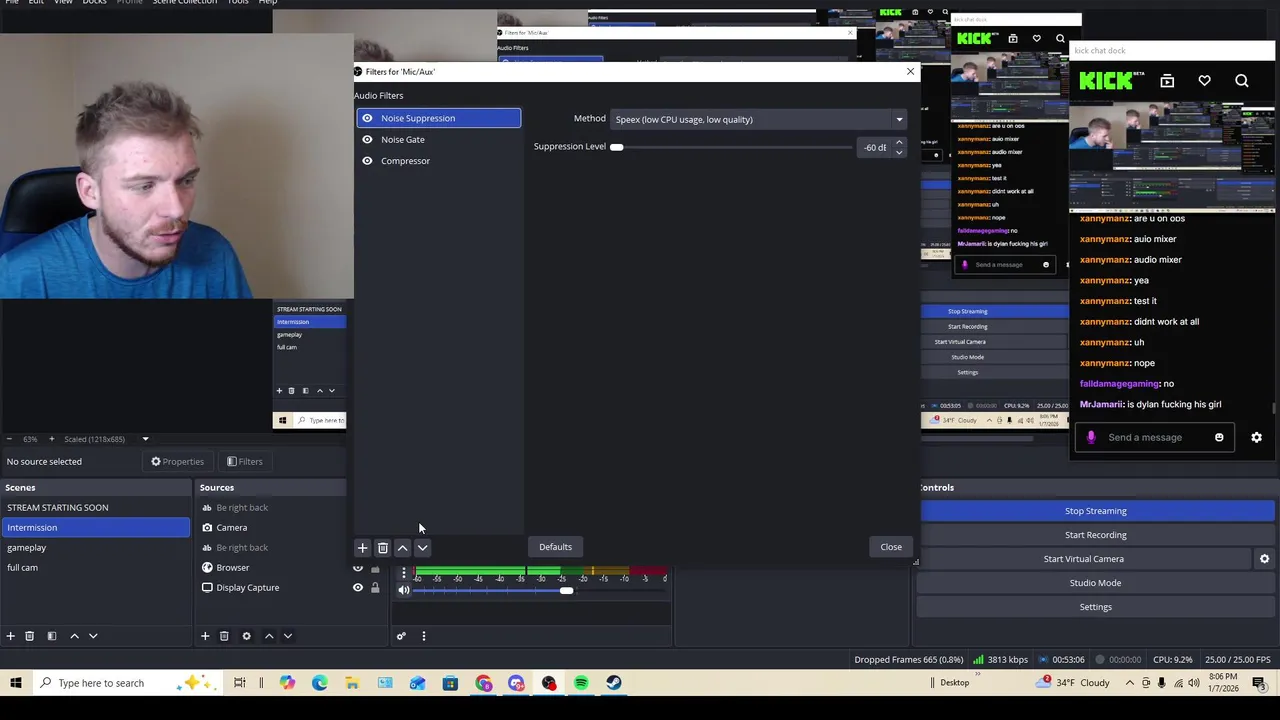The width and height of the screenshot is (1280, 720).
Task: Open the suppression Method dropdown
Action: coord(758,119)
